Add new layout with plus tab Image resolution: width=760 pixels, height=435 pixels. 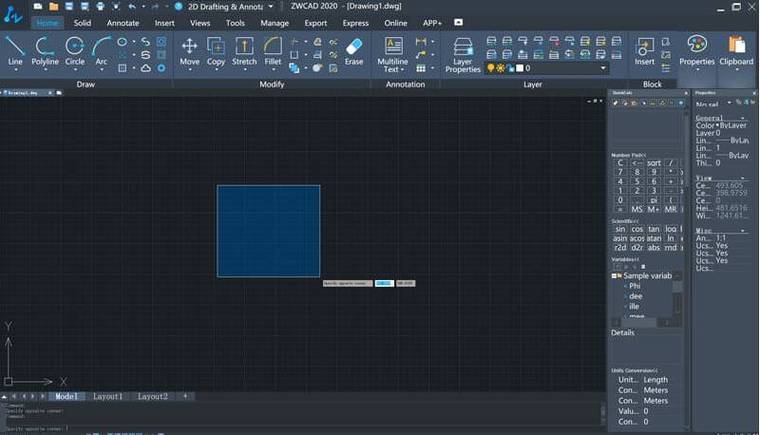[x=185, y=396]
